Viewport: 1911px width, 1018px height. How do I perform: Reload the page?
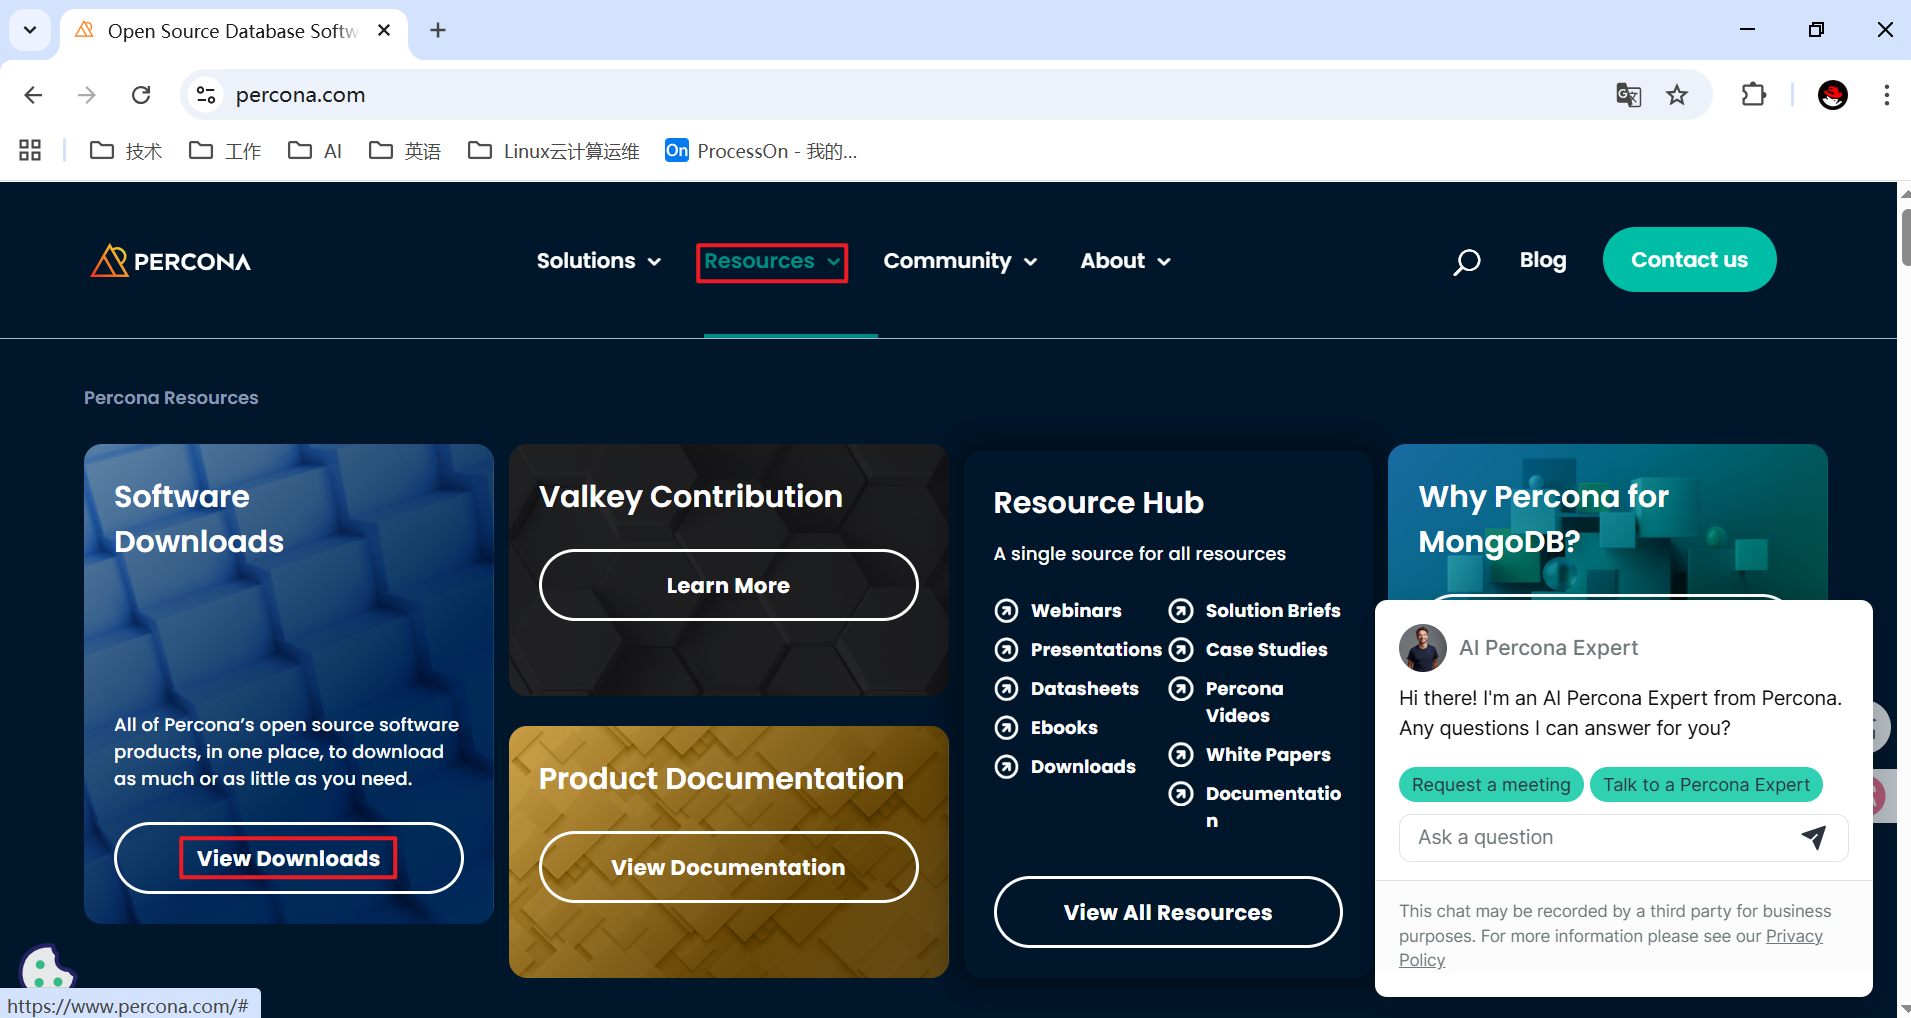point(141,95)
